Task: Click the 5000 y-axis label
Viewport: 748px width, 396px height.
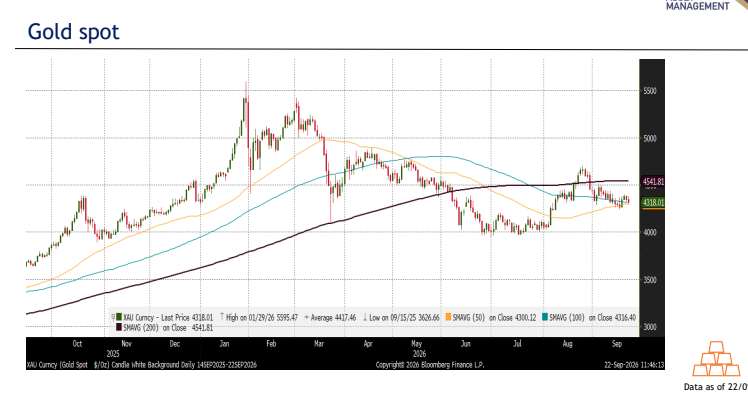Action: click(650, 139)
